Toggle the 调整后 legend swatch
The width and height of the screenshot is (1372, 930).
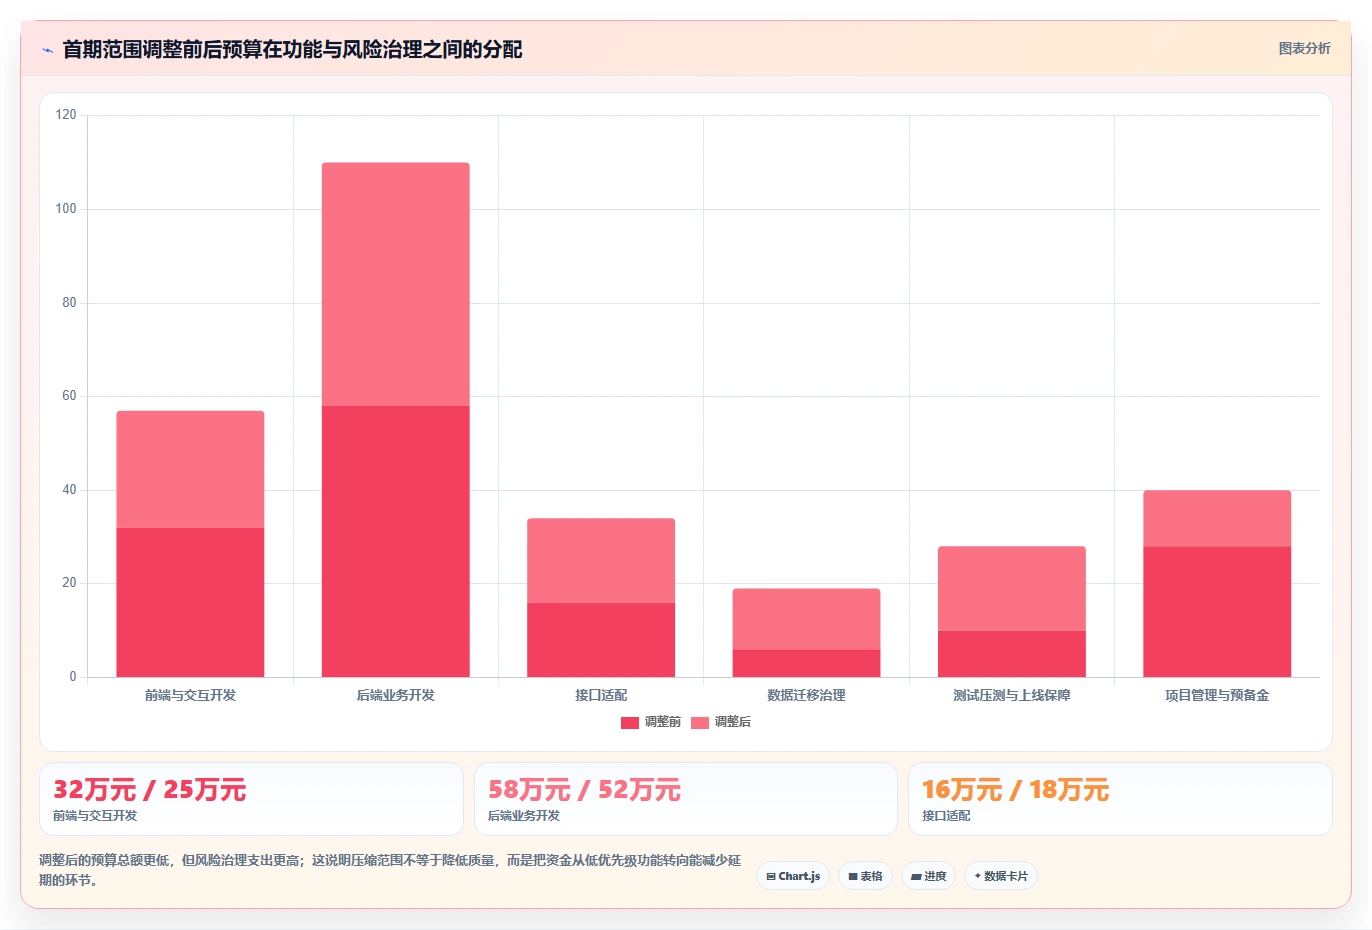[x=699, y=722]
